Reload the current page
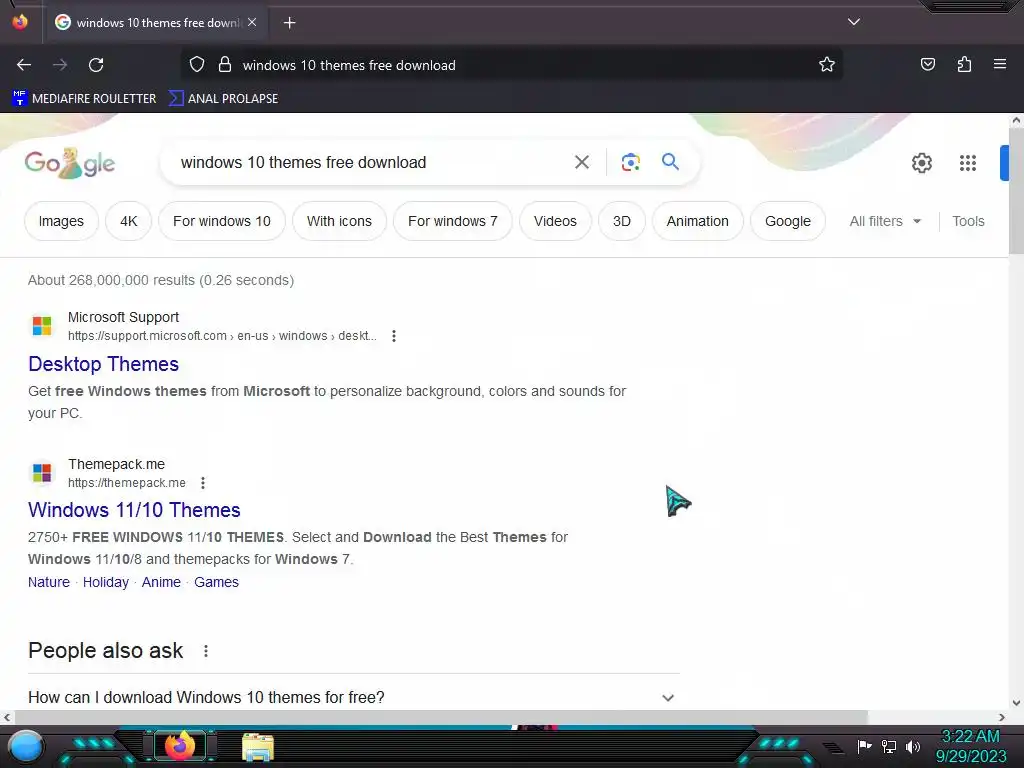Viewport: 1024px width, 768px height. pos(96,65)
